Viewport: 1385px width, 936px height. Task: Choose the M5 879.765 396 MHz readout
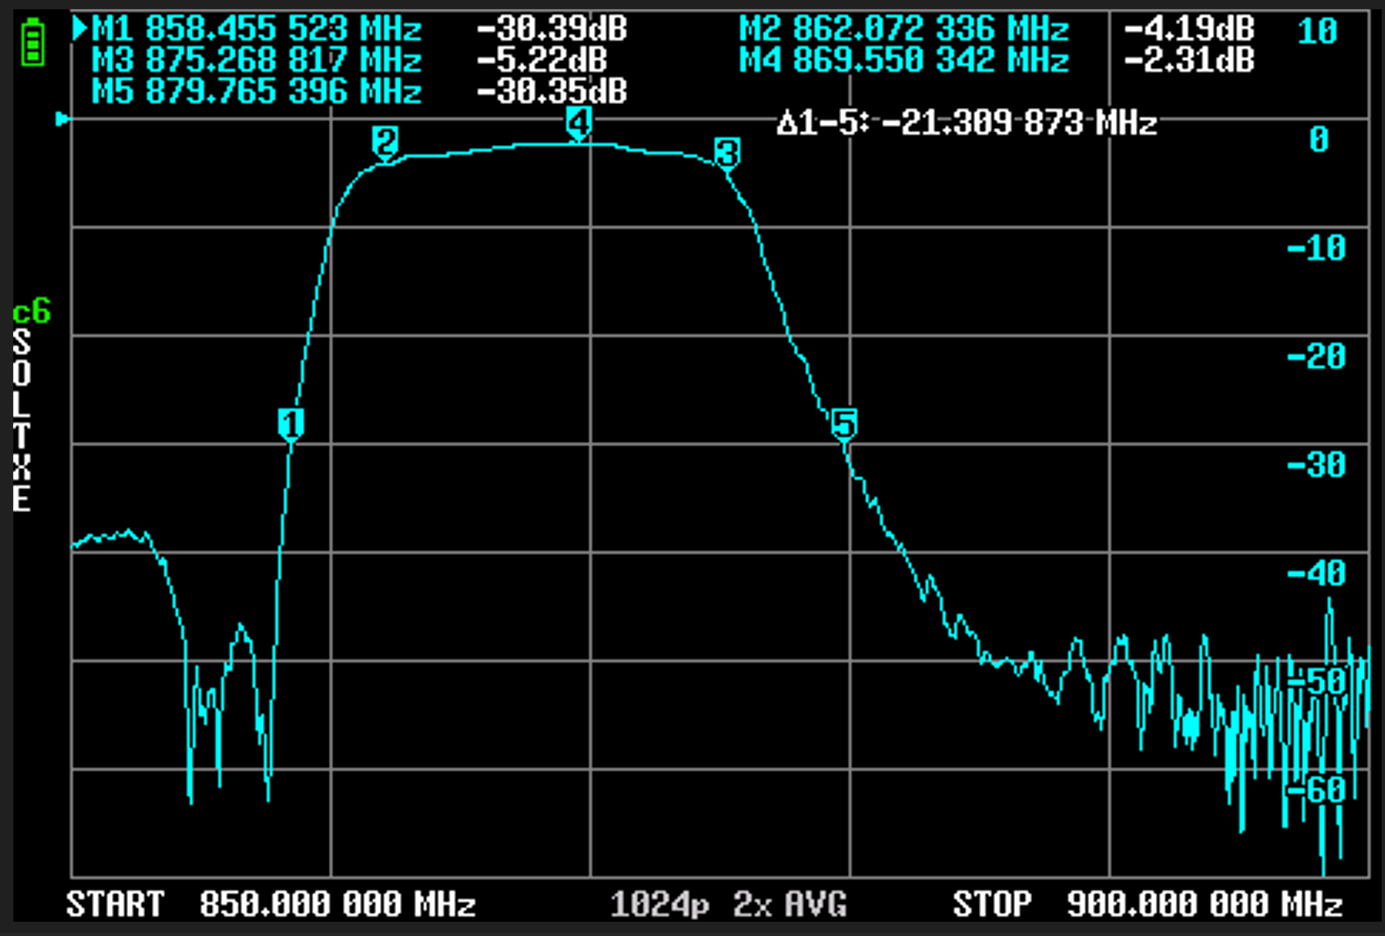click(257, 92)
